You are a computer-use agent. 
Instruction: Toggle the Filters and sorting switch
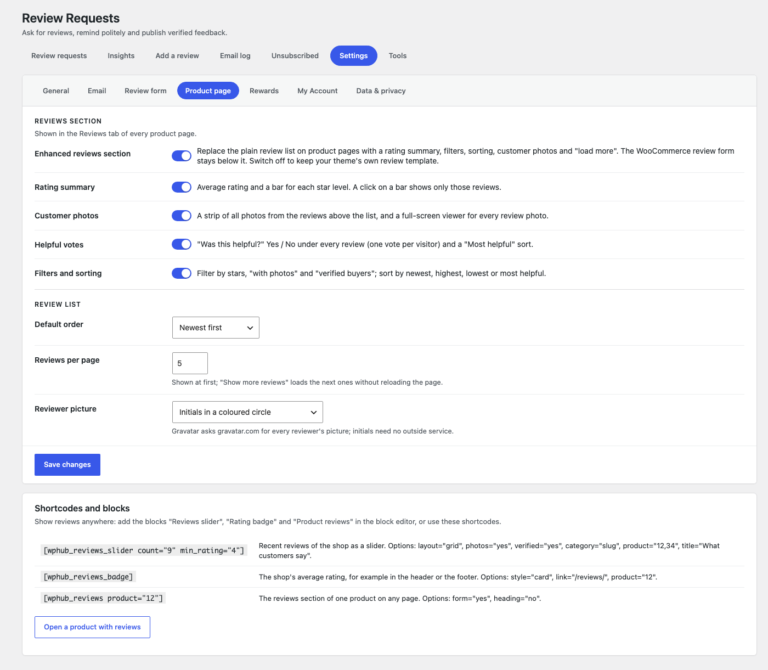click(181, 273)
